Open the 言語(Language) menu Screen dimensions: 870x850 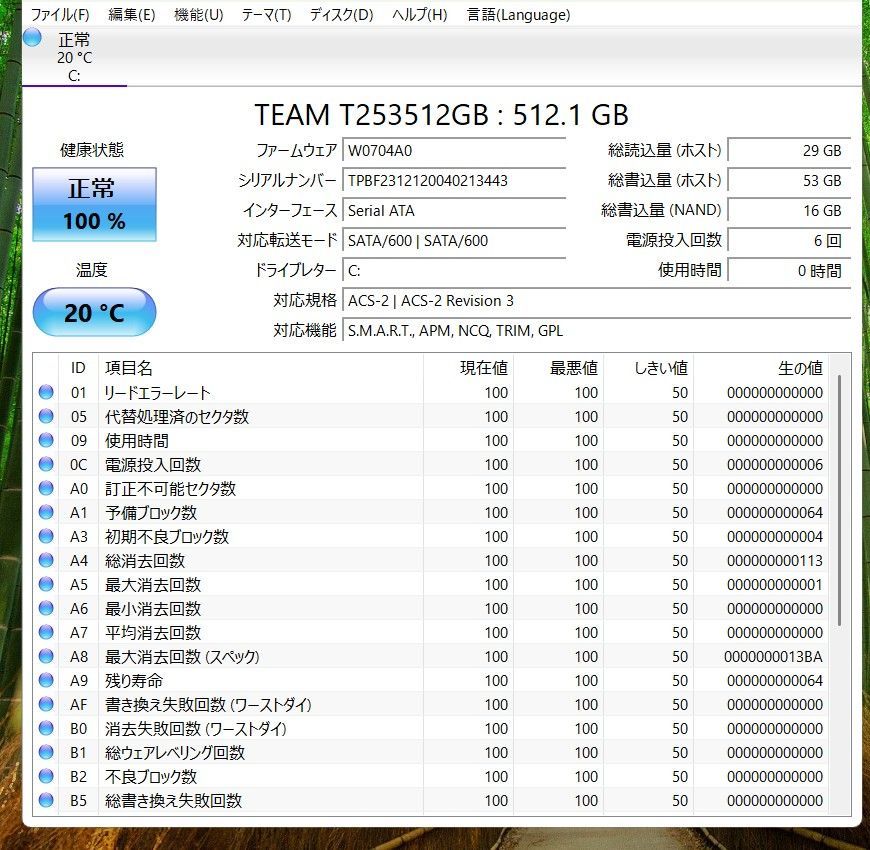pyautogui.click(x=518, y=15)
